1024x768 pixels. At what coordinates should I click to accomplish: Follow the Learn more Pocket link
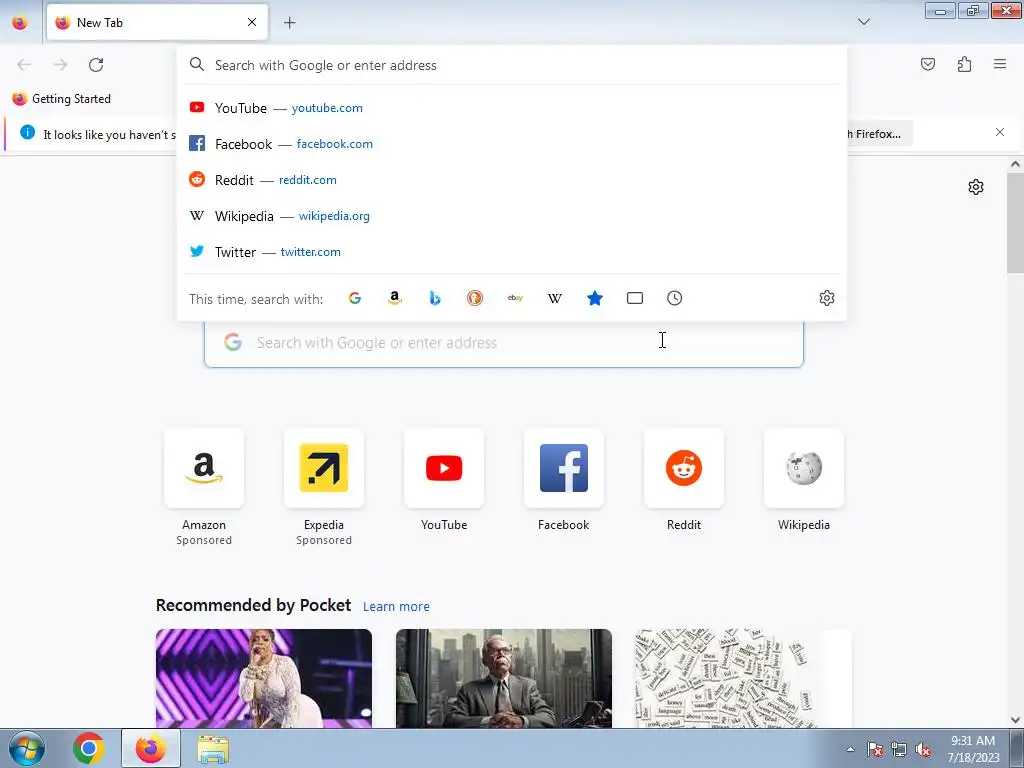[396, 607]
